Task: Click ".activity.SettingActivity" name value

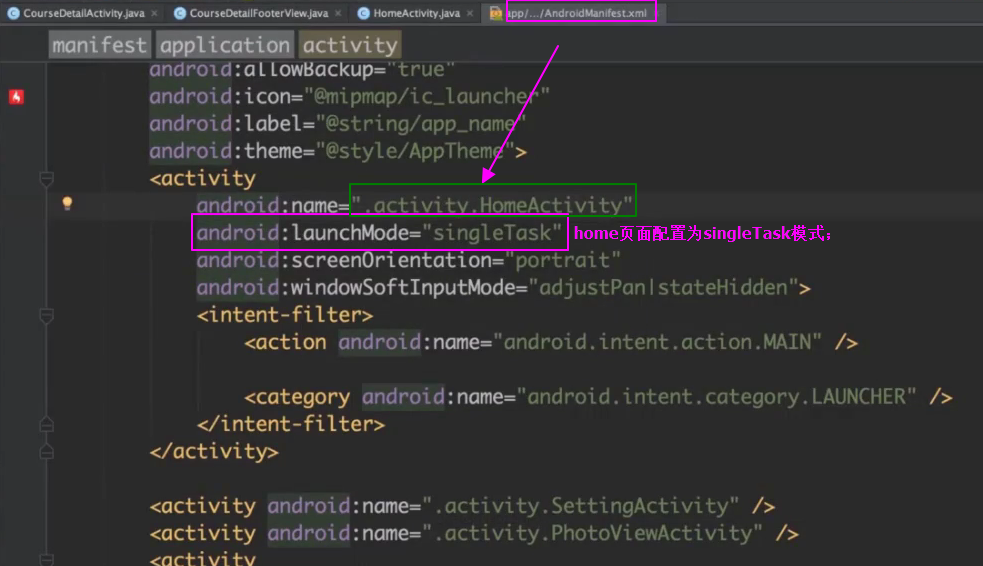Action: (x=581, y=506)
